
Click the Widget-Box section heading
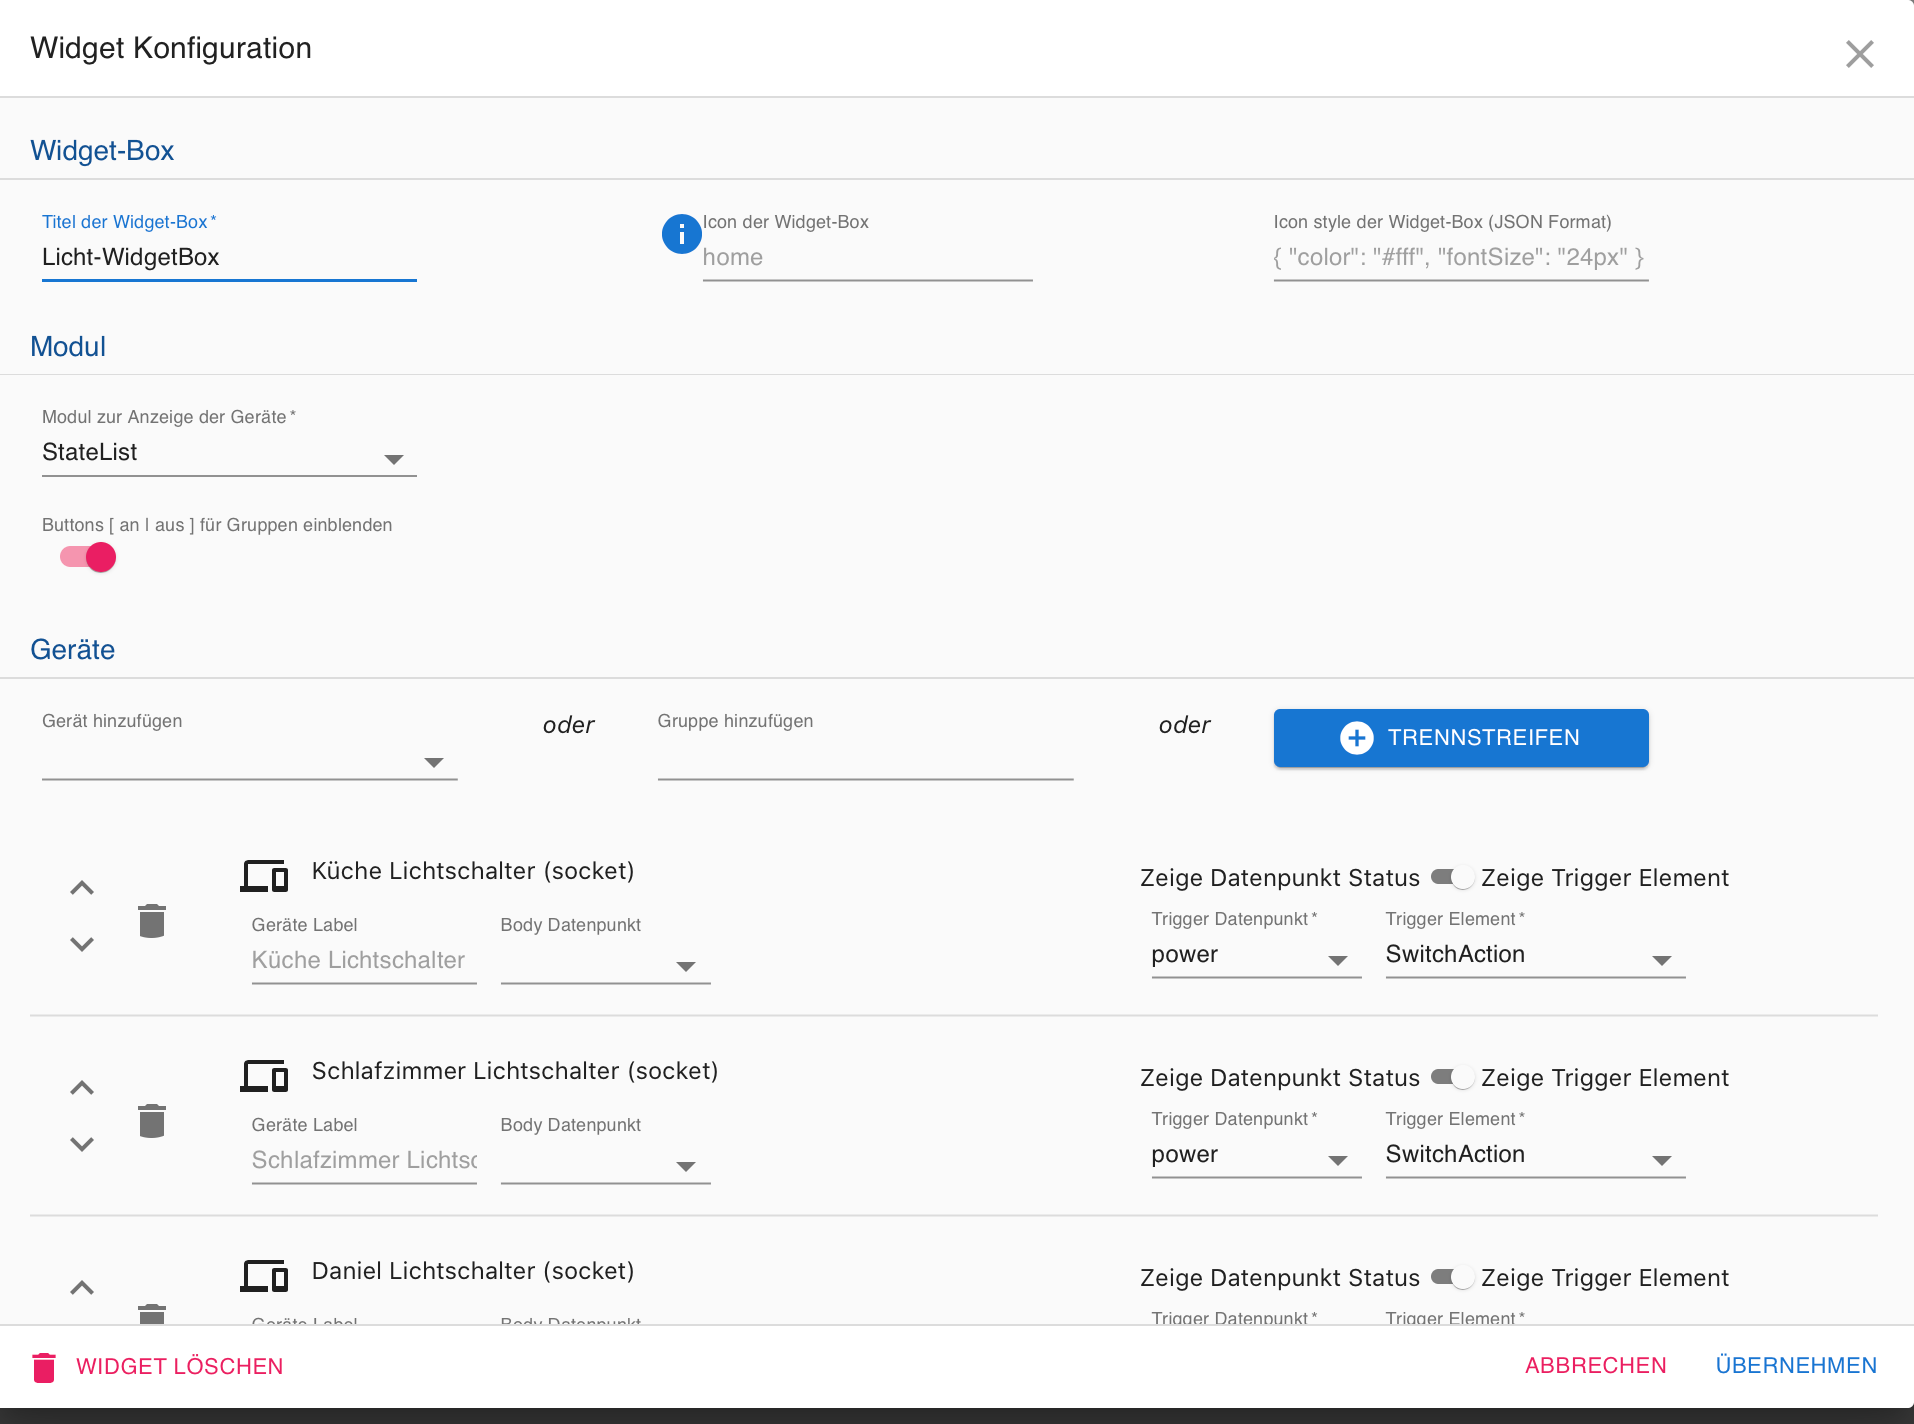click(x=102, y=151)
